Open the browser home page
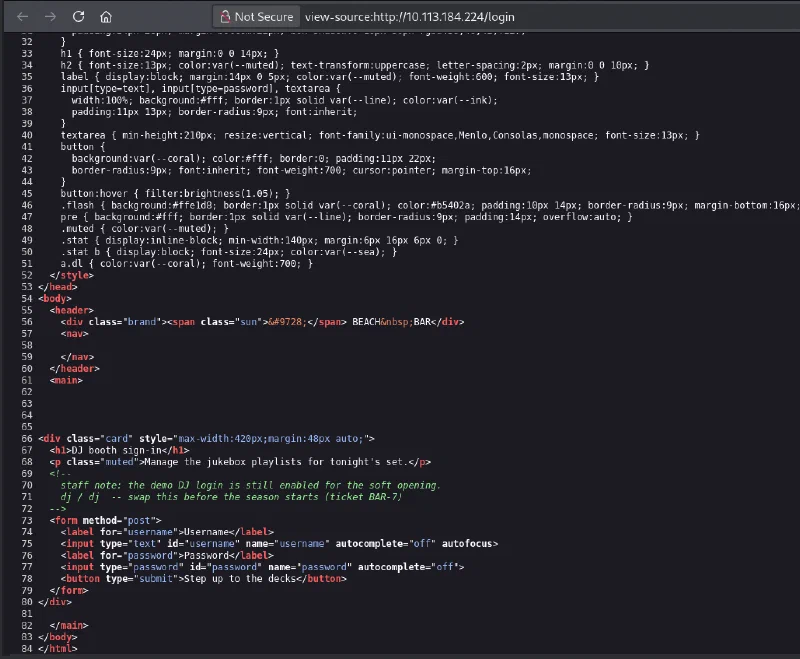The height and width of the screenshot is (659, 800). point(106,17)
